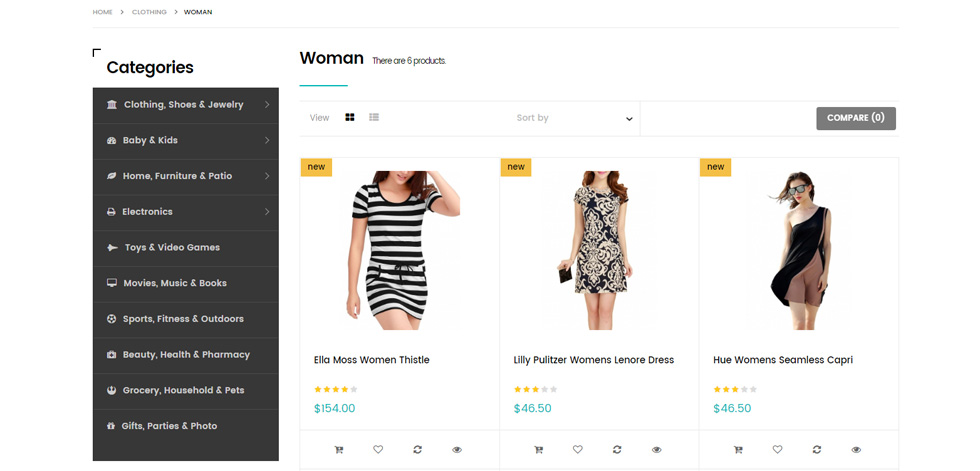The width and height of the screenshot is (980, 471).
Task: Compare the Hue Womens Seamless Capri
Action: pos(817,449)
